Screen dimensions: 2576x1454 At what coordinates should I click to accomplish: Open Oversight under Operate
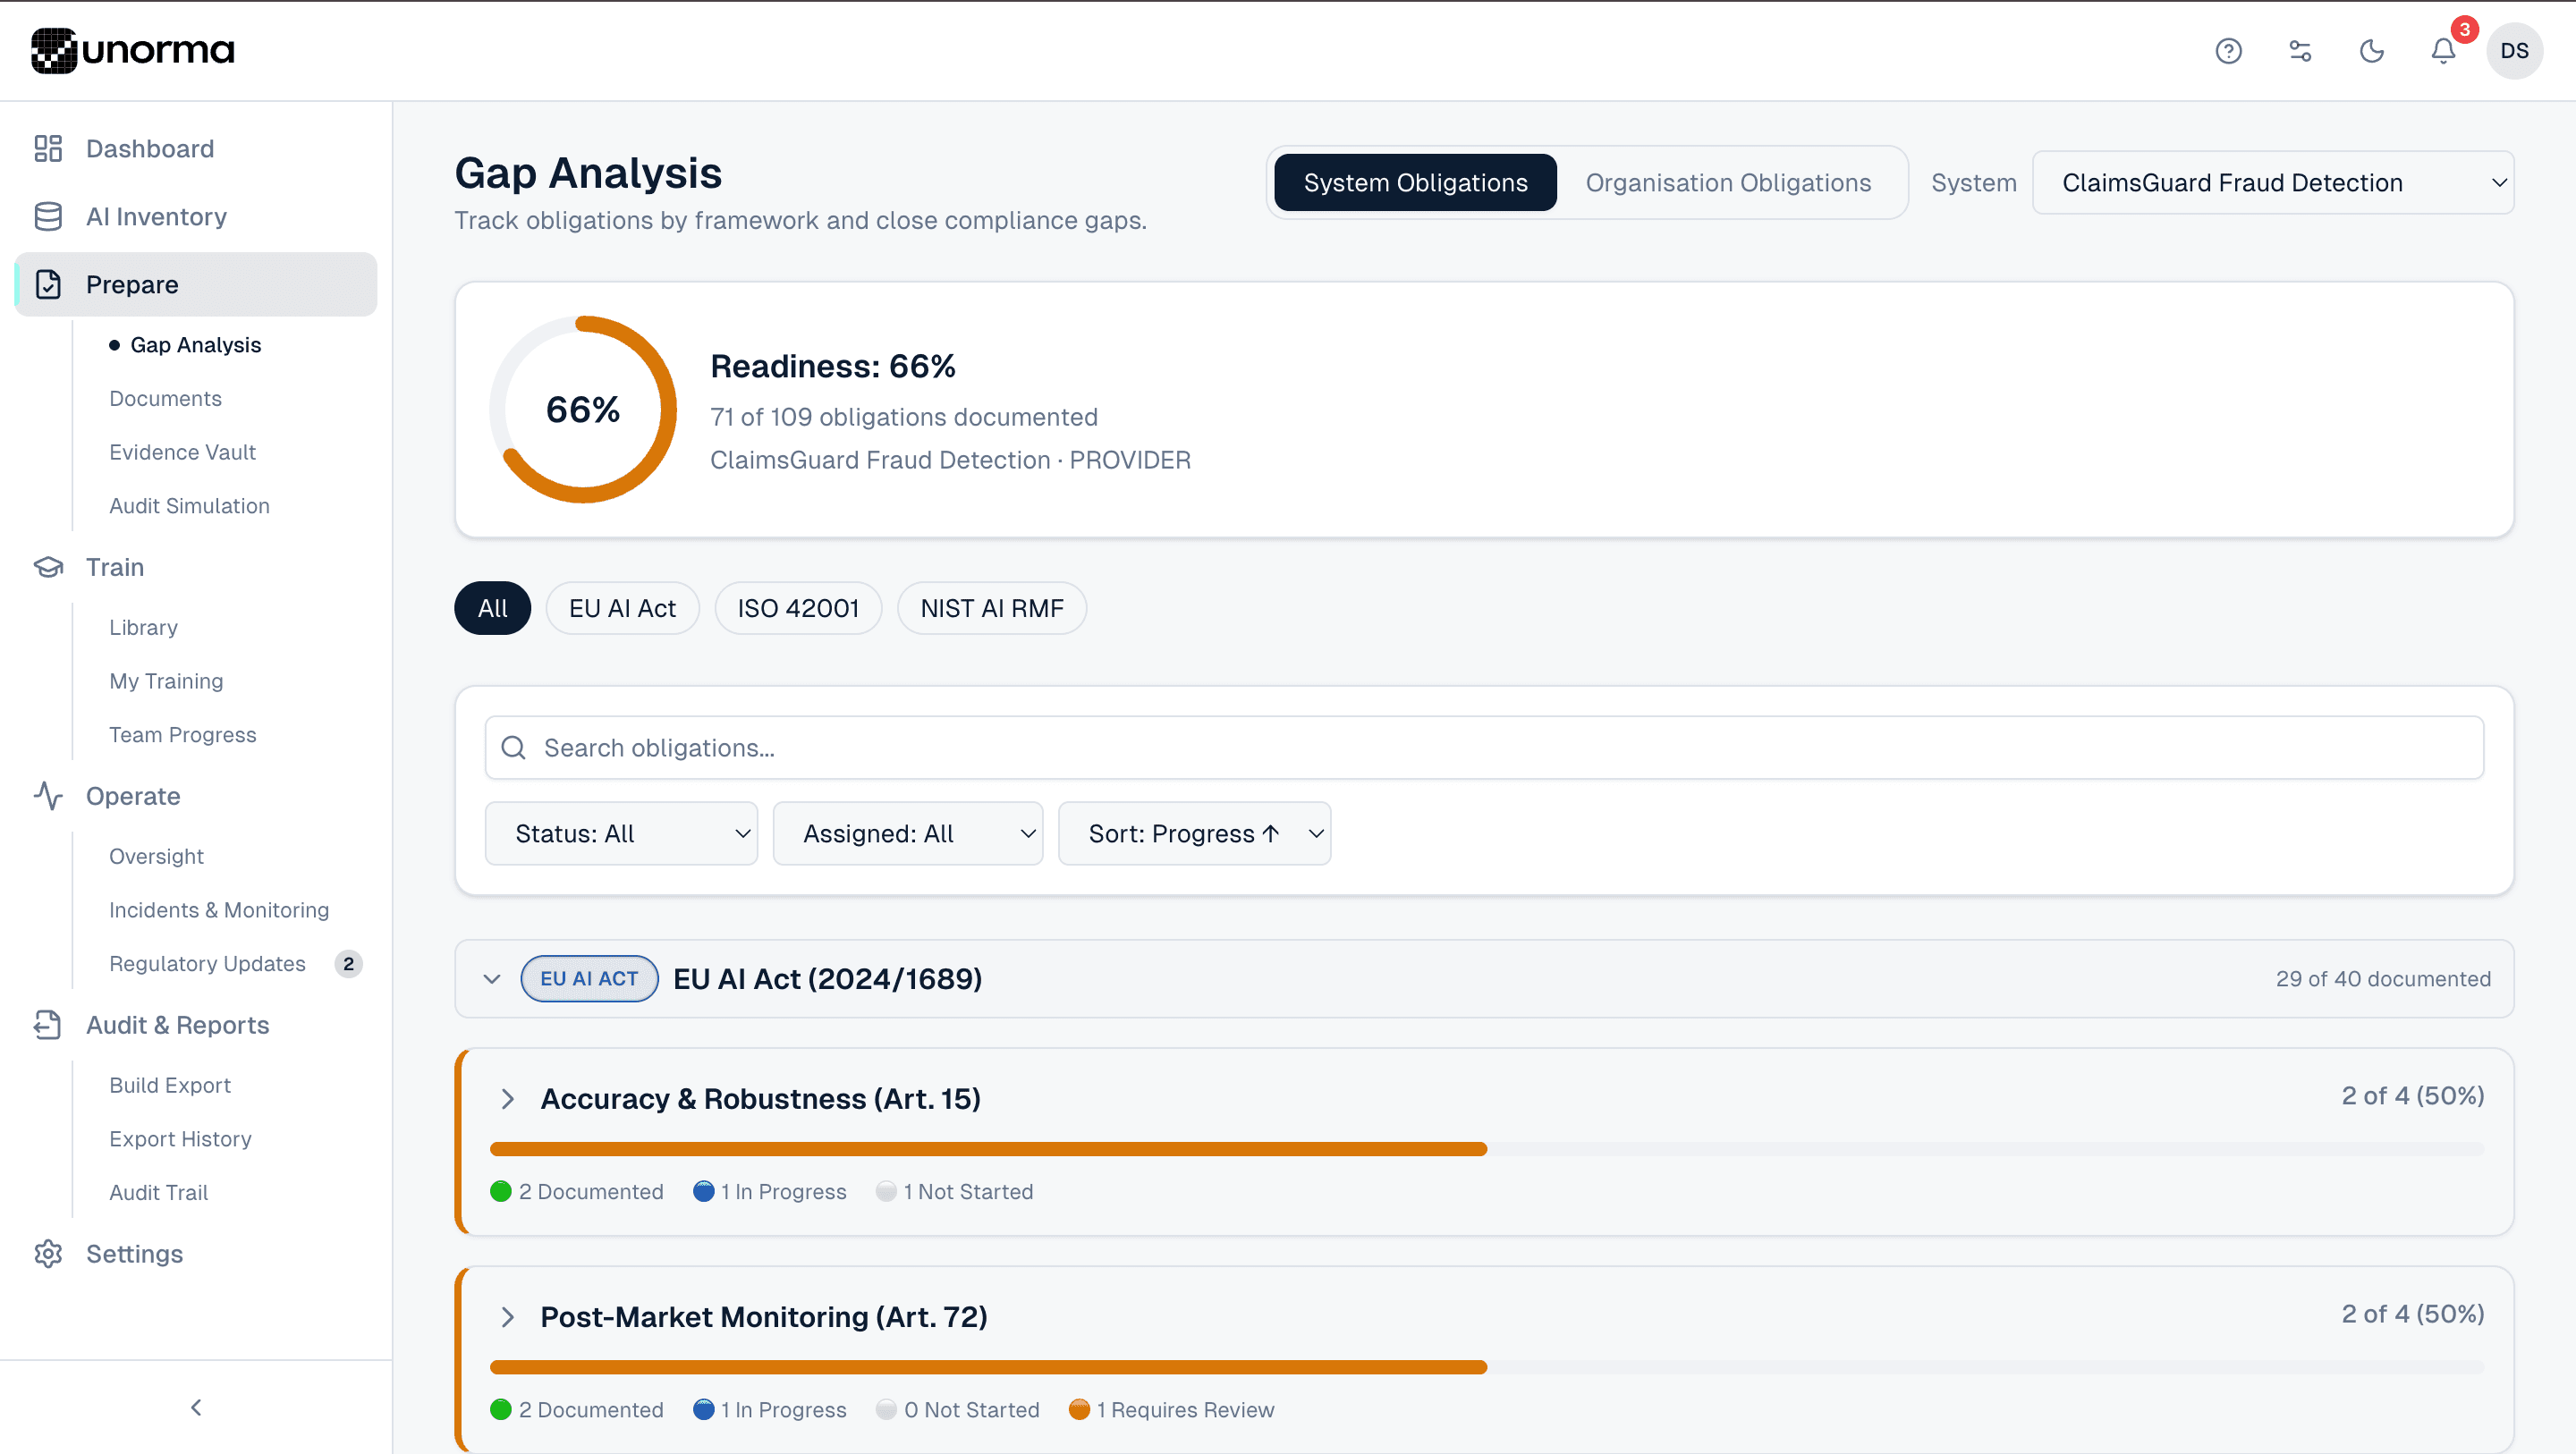pos(156,856)
